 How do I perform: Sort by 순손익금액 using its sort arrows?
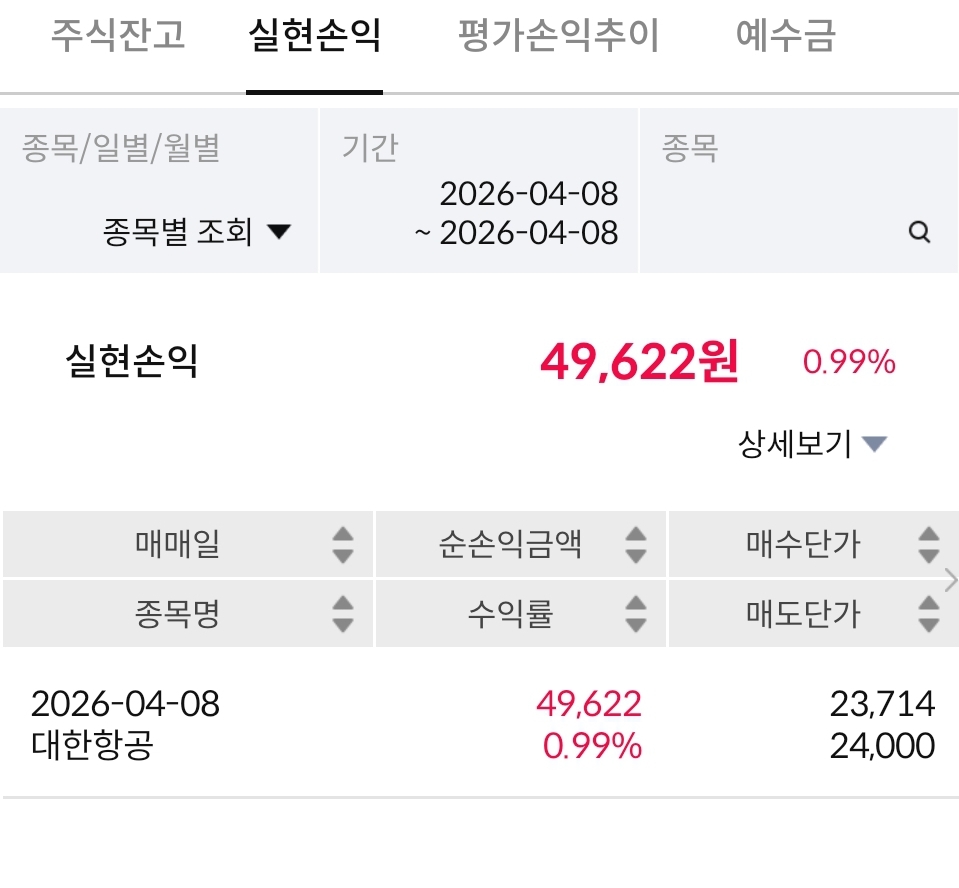[635, 545]
